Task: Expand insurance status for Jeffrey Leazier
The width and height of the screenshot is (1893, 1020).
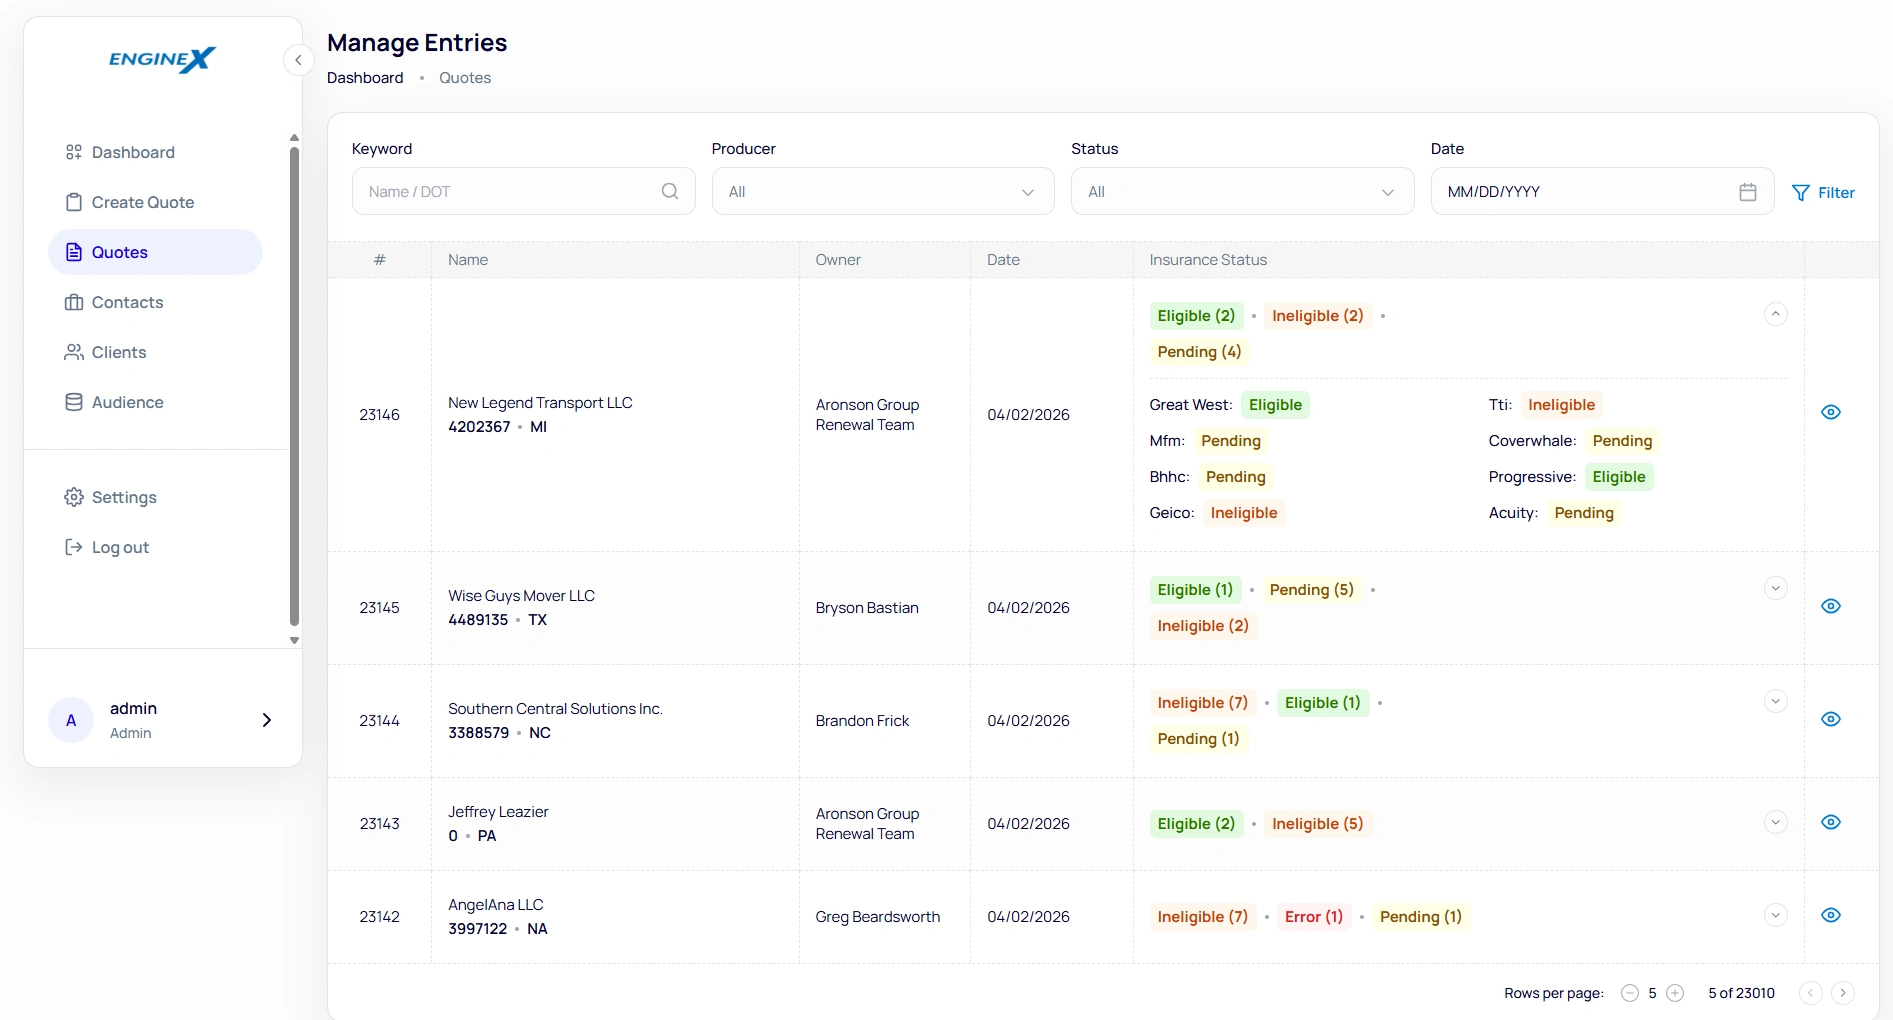Action: point(1775,822)
